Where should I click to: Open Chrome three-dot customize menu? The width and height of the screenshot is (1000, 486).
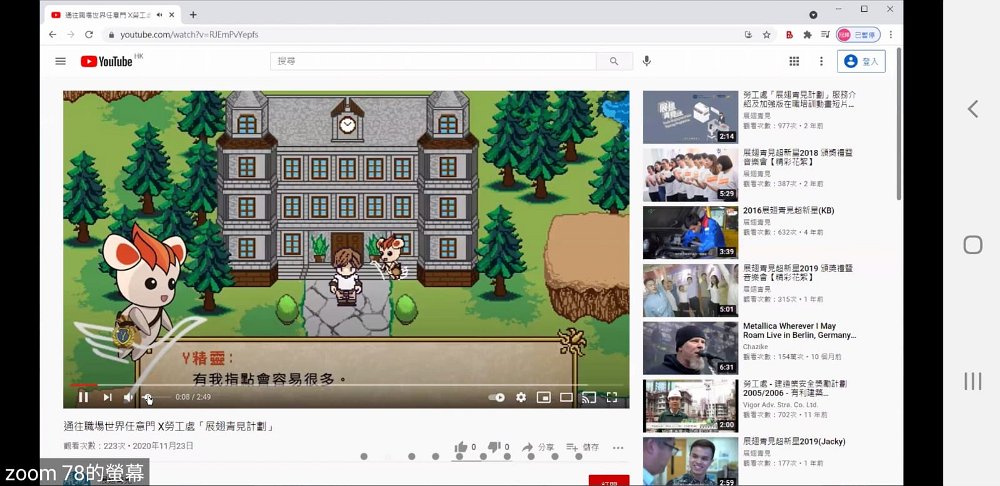(x=891, y=34)
